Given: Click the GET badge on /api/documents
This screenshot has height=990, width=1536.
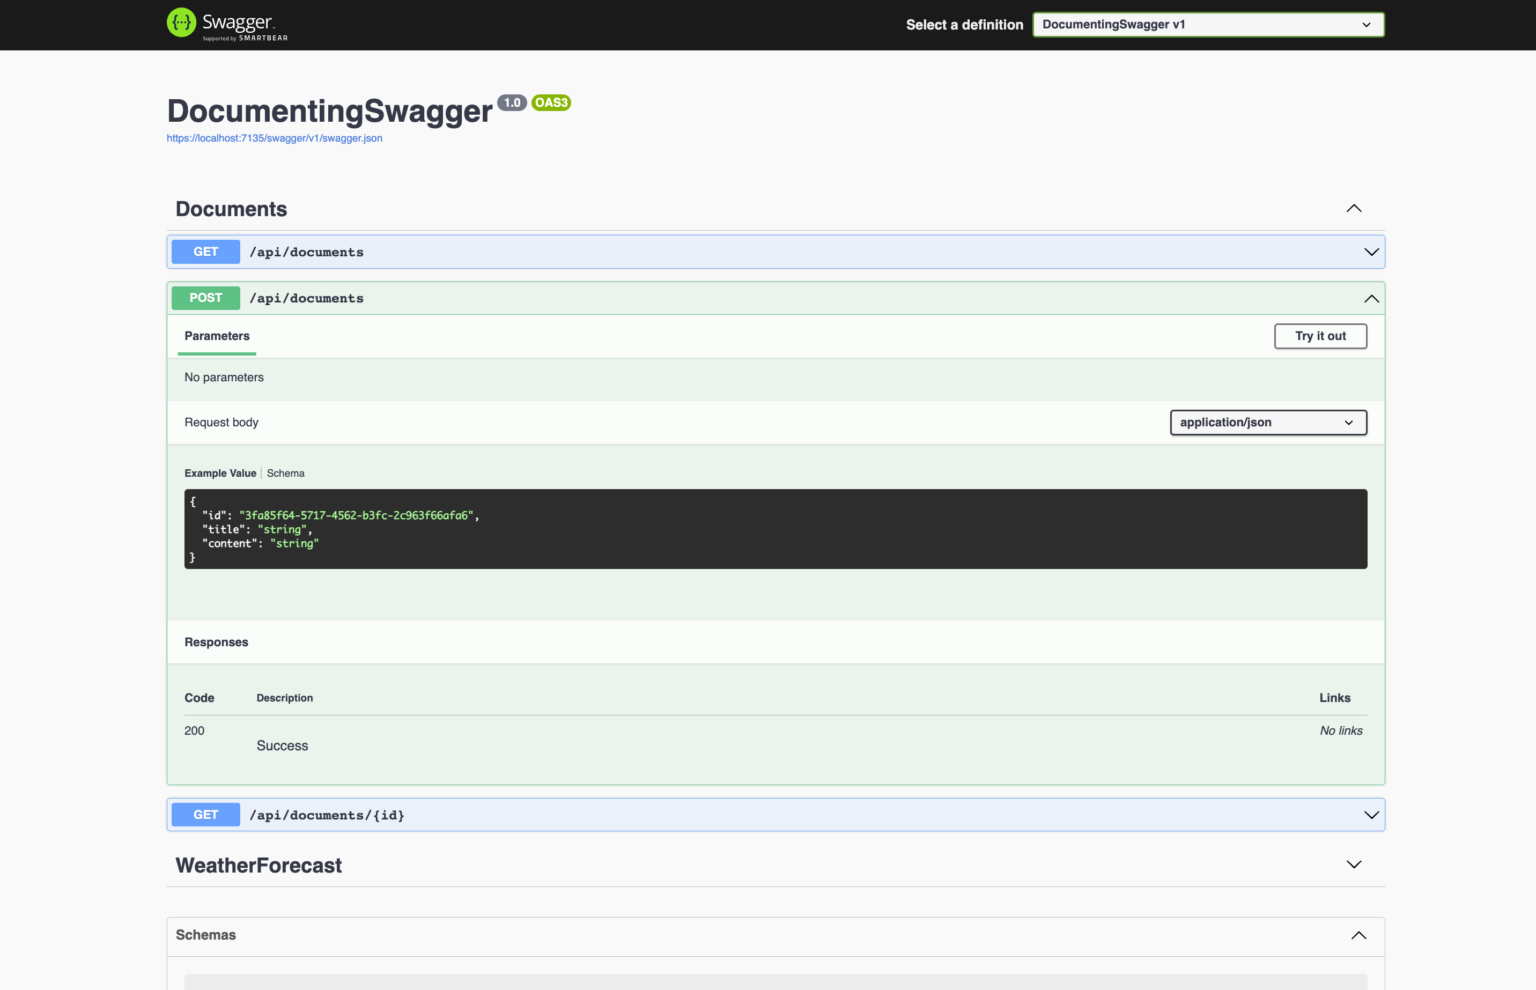Looking at the screenshot, I should click(x=205, y=251).
